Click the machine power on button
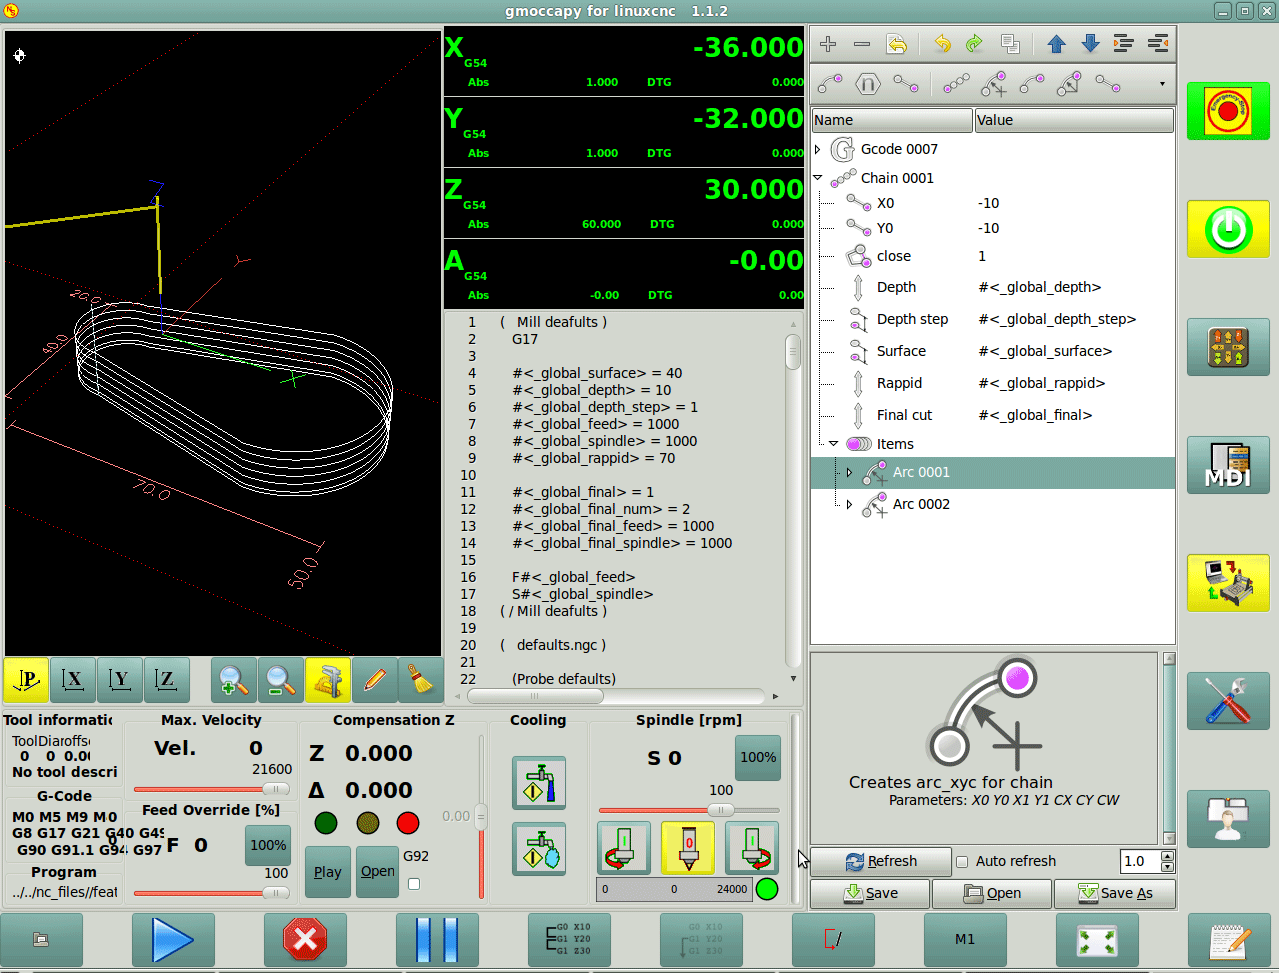Image resolution: width=1279 pixels, height=973 pixels. [x=1228, y=229]
